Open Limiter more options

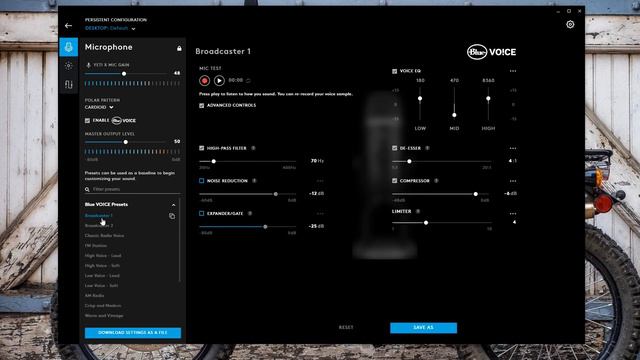coord(513,213)
